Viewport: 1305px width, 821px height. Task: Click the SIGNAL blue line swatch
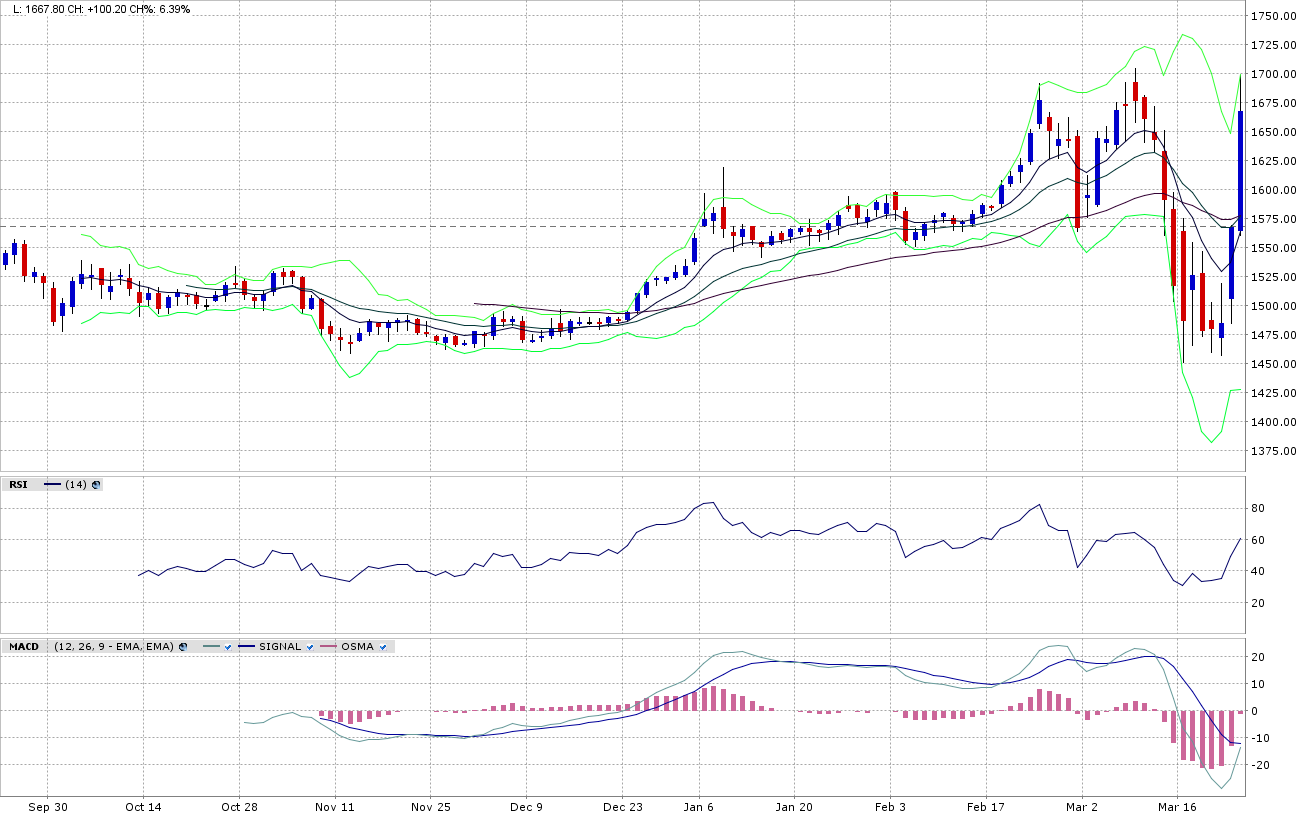(247, 647)
